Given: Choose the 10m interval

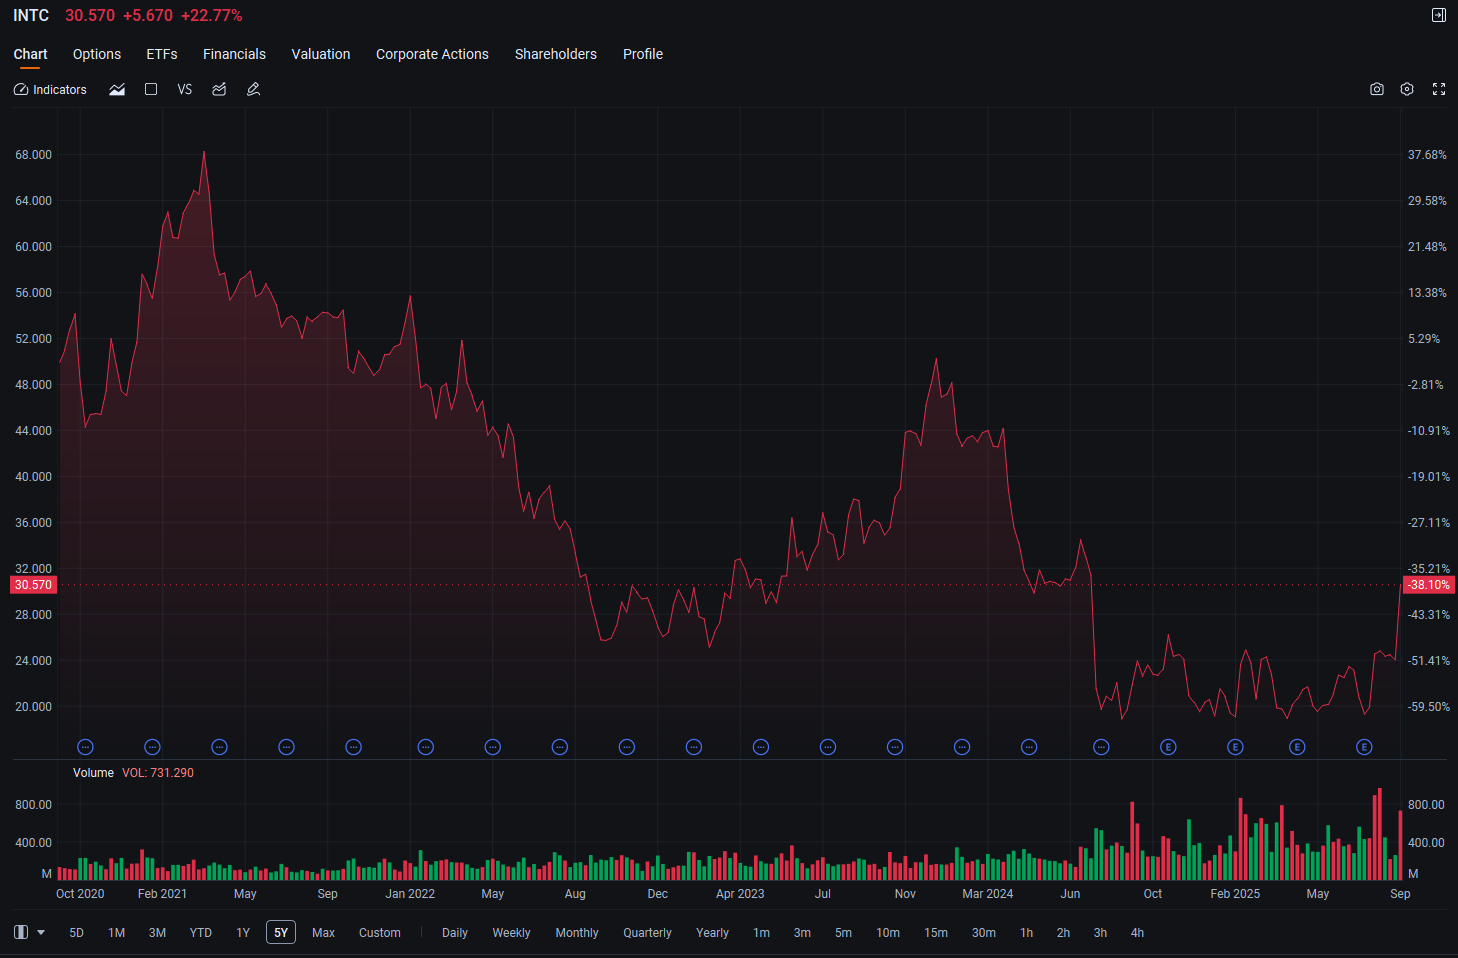Looking at the screenshot, I should pyautogui.click(x=888, y=933).
